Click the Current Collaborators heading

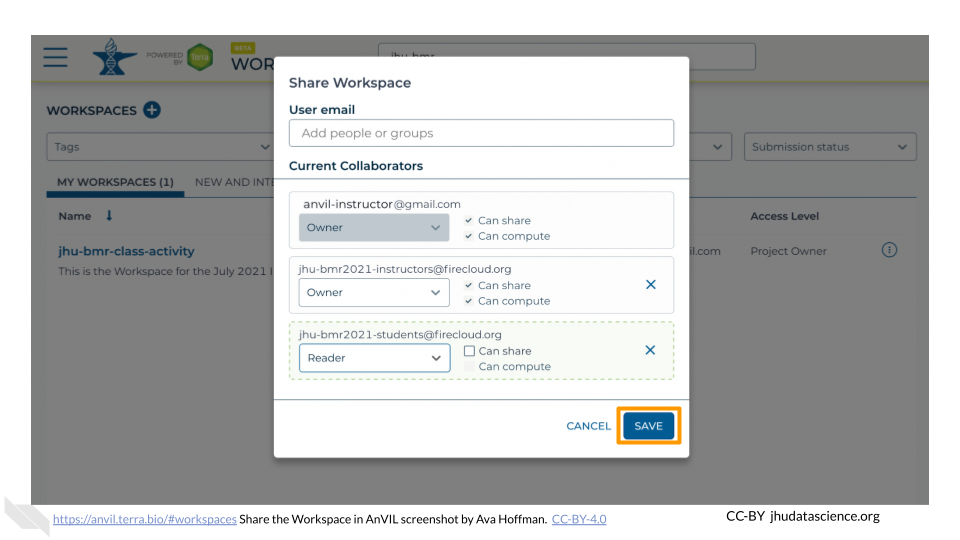356,166
